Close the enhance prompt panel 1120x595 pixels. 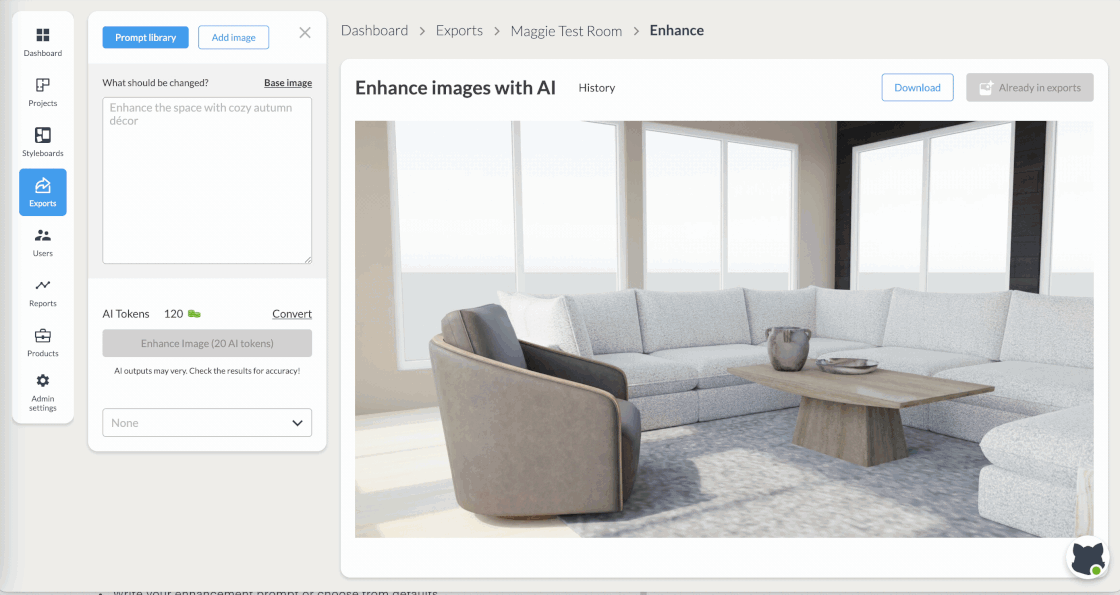pyautogui.click(x=305, y=33)
